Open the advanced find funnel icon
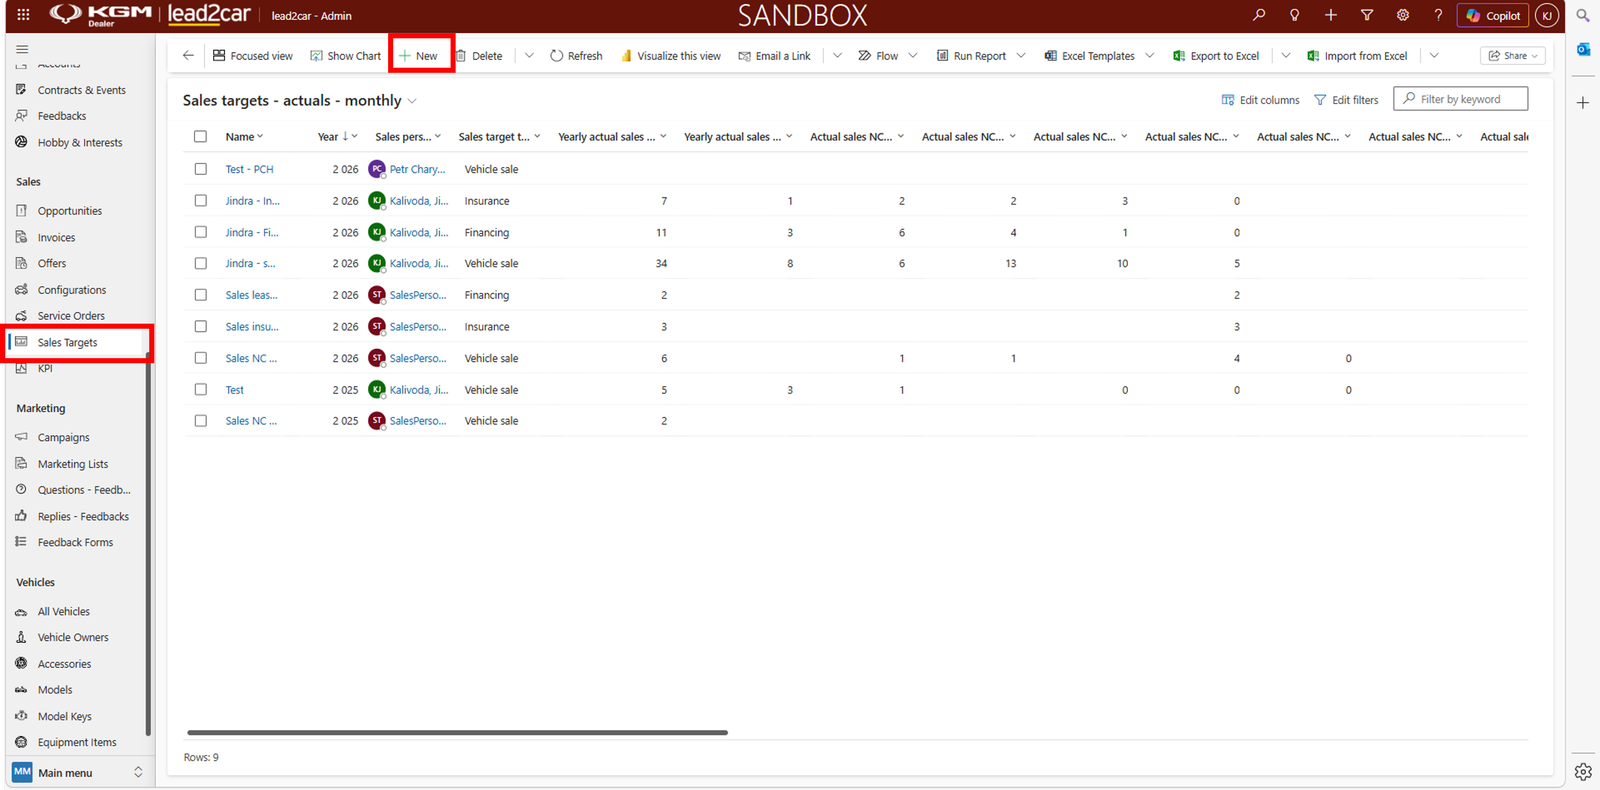The width and height of the screenshot is (1600, 790). (x=1367, y=15)
